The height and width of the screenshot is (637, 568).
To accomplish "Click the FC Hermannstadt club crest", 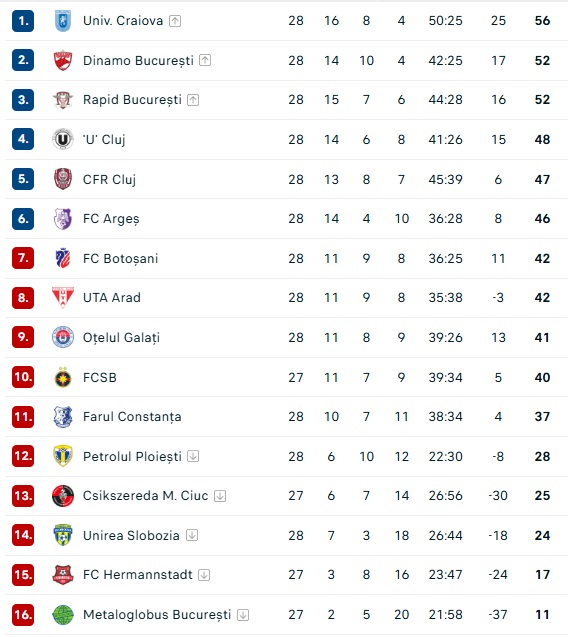I will (63, 575).
